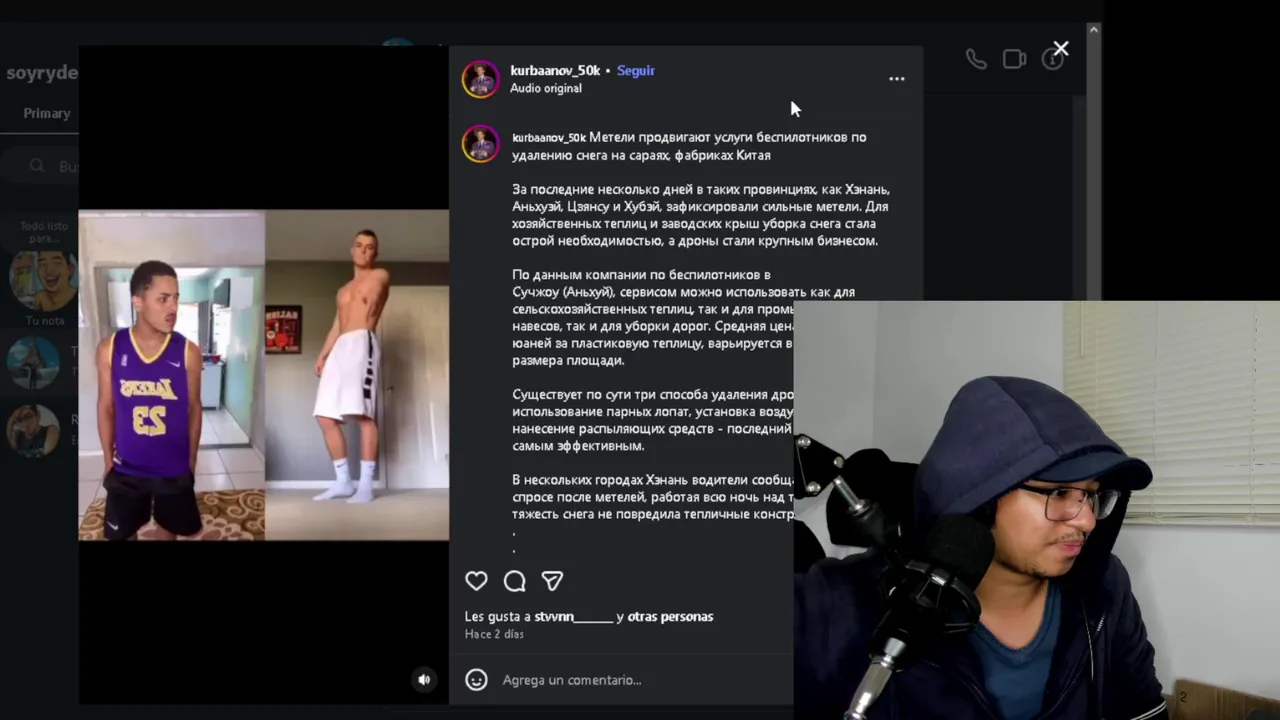Open the stvvnn_____ liker profile
The height and width of the screenshot is (720, 1280).
tap(574, 617)
